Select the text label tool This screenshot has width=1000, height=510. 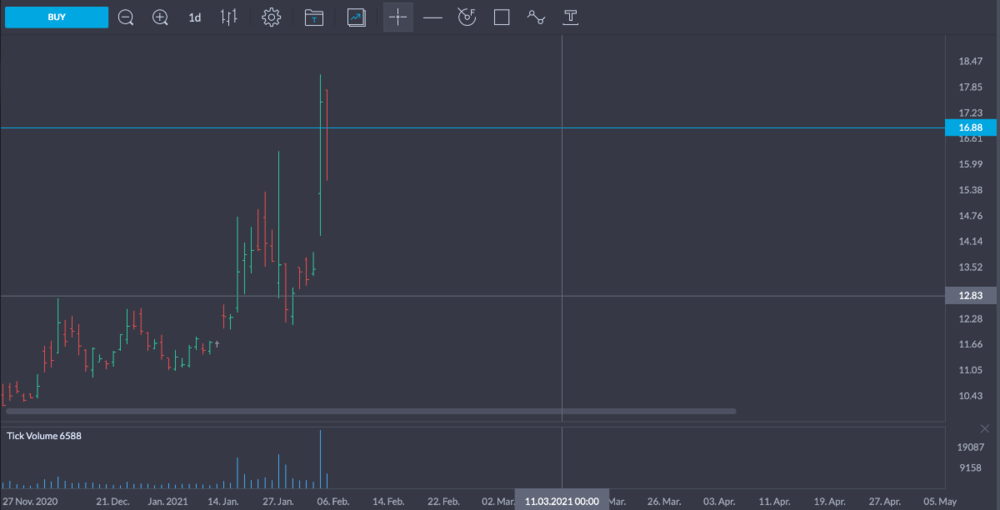[570, 18]
